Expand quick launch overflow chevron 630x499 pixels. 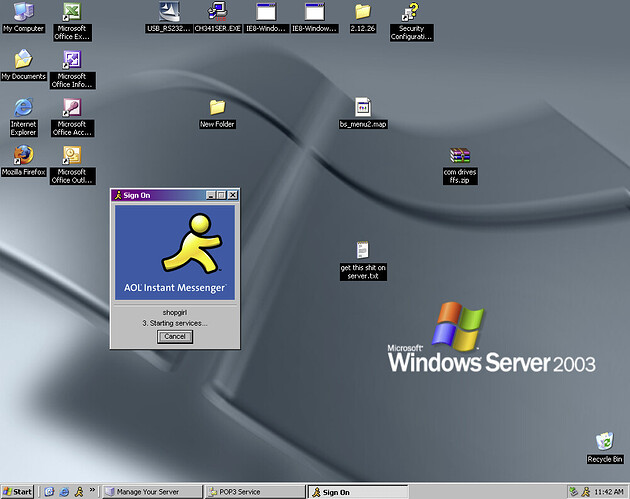(92, 490)
